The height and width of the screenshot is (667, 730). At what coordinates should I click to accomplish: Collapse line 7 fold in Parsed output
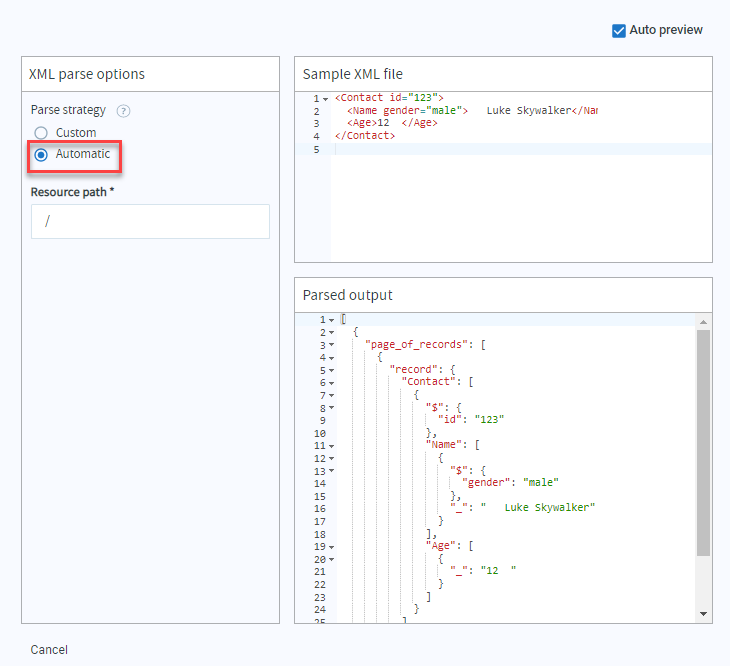pos(331,396)
